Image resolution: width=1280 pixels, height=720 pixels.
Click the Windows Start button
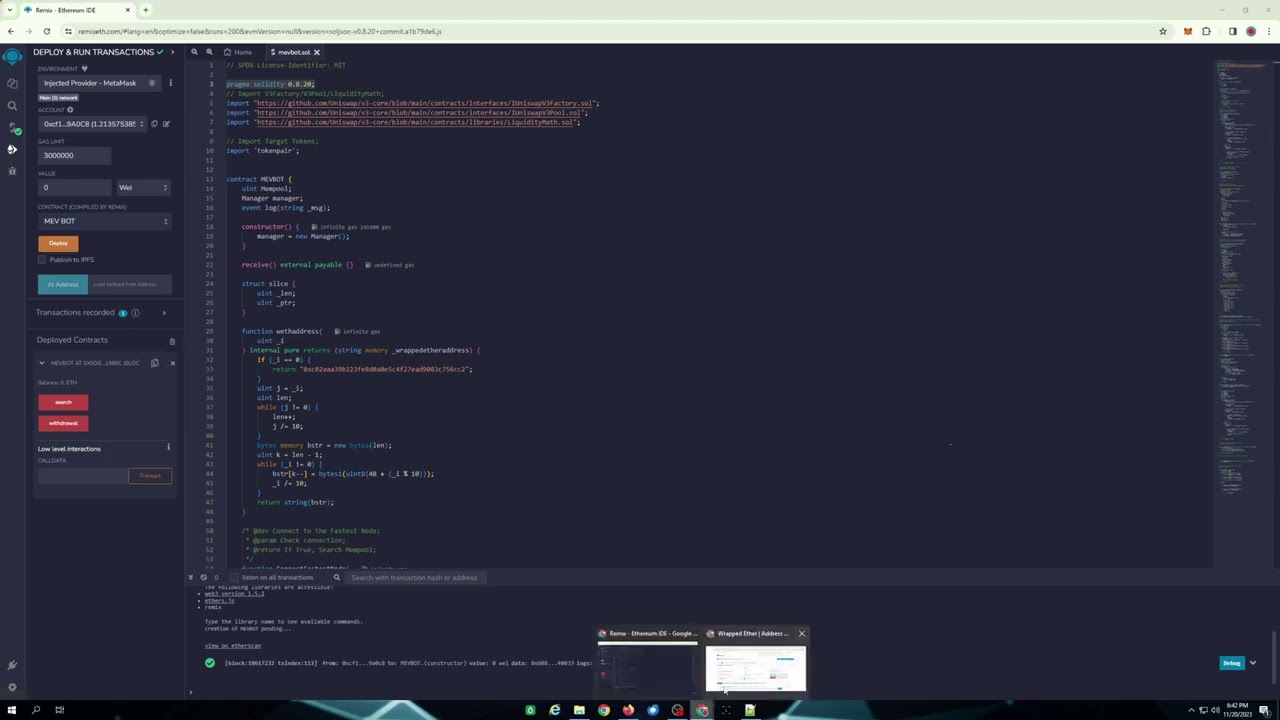(x=12, y=710)
